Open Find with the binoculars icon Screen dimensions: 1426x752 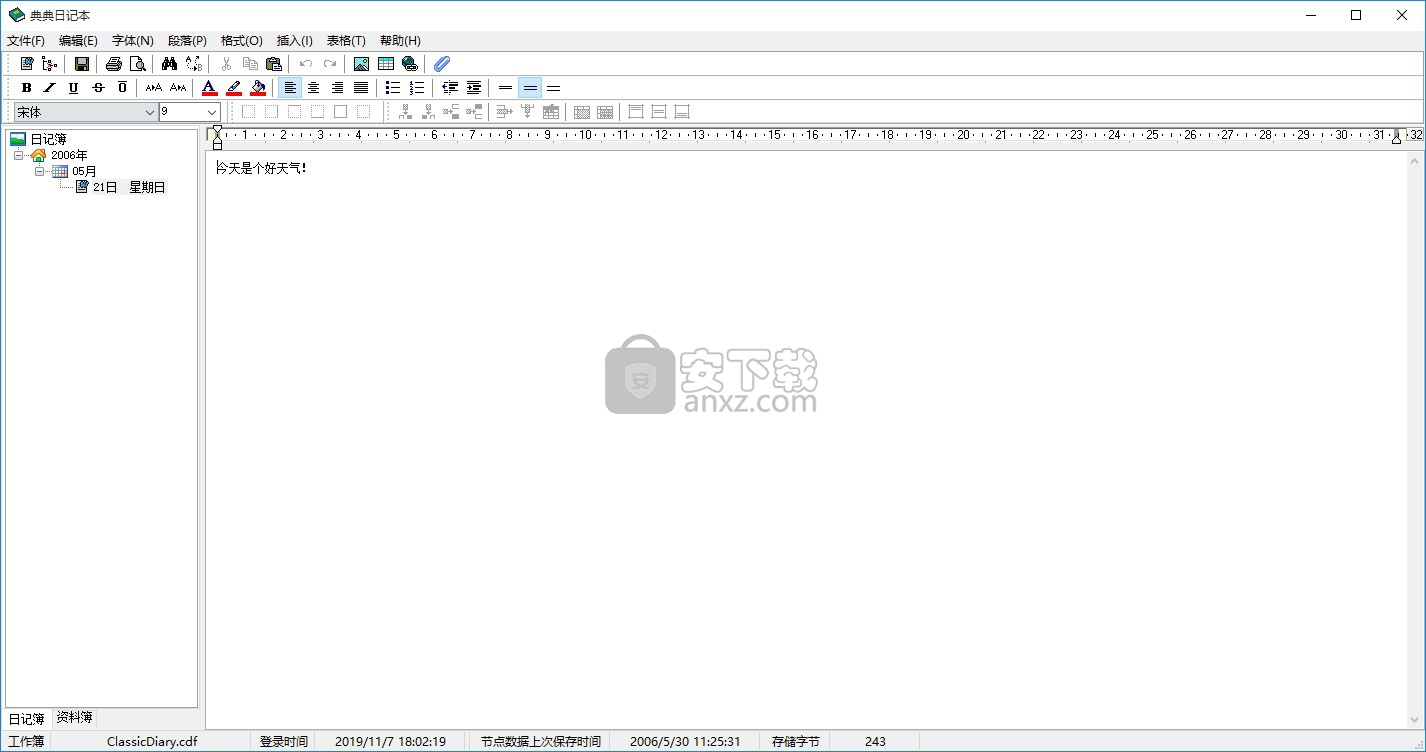coord(170,64)
